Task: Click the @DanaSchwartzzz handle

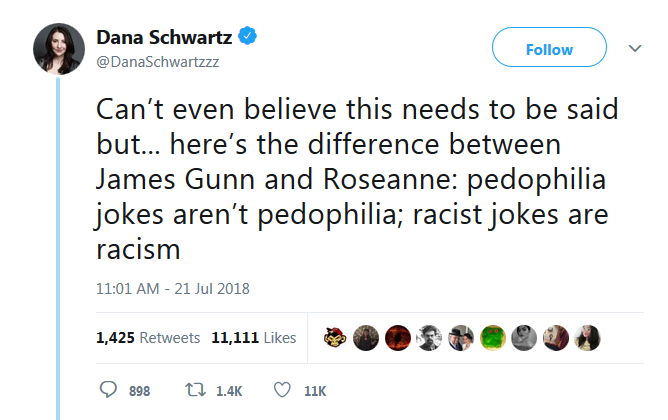Action: tap(158, 60)
